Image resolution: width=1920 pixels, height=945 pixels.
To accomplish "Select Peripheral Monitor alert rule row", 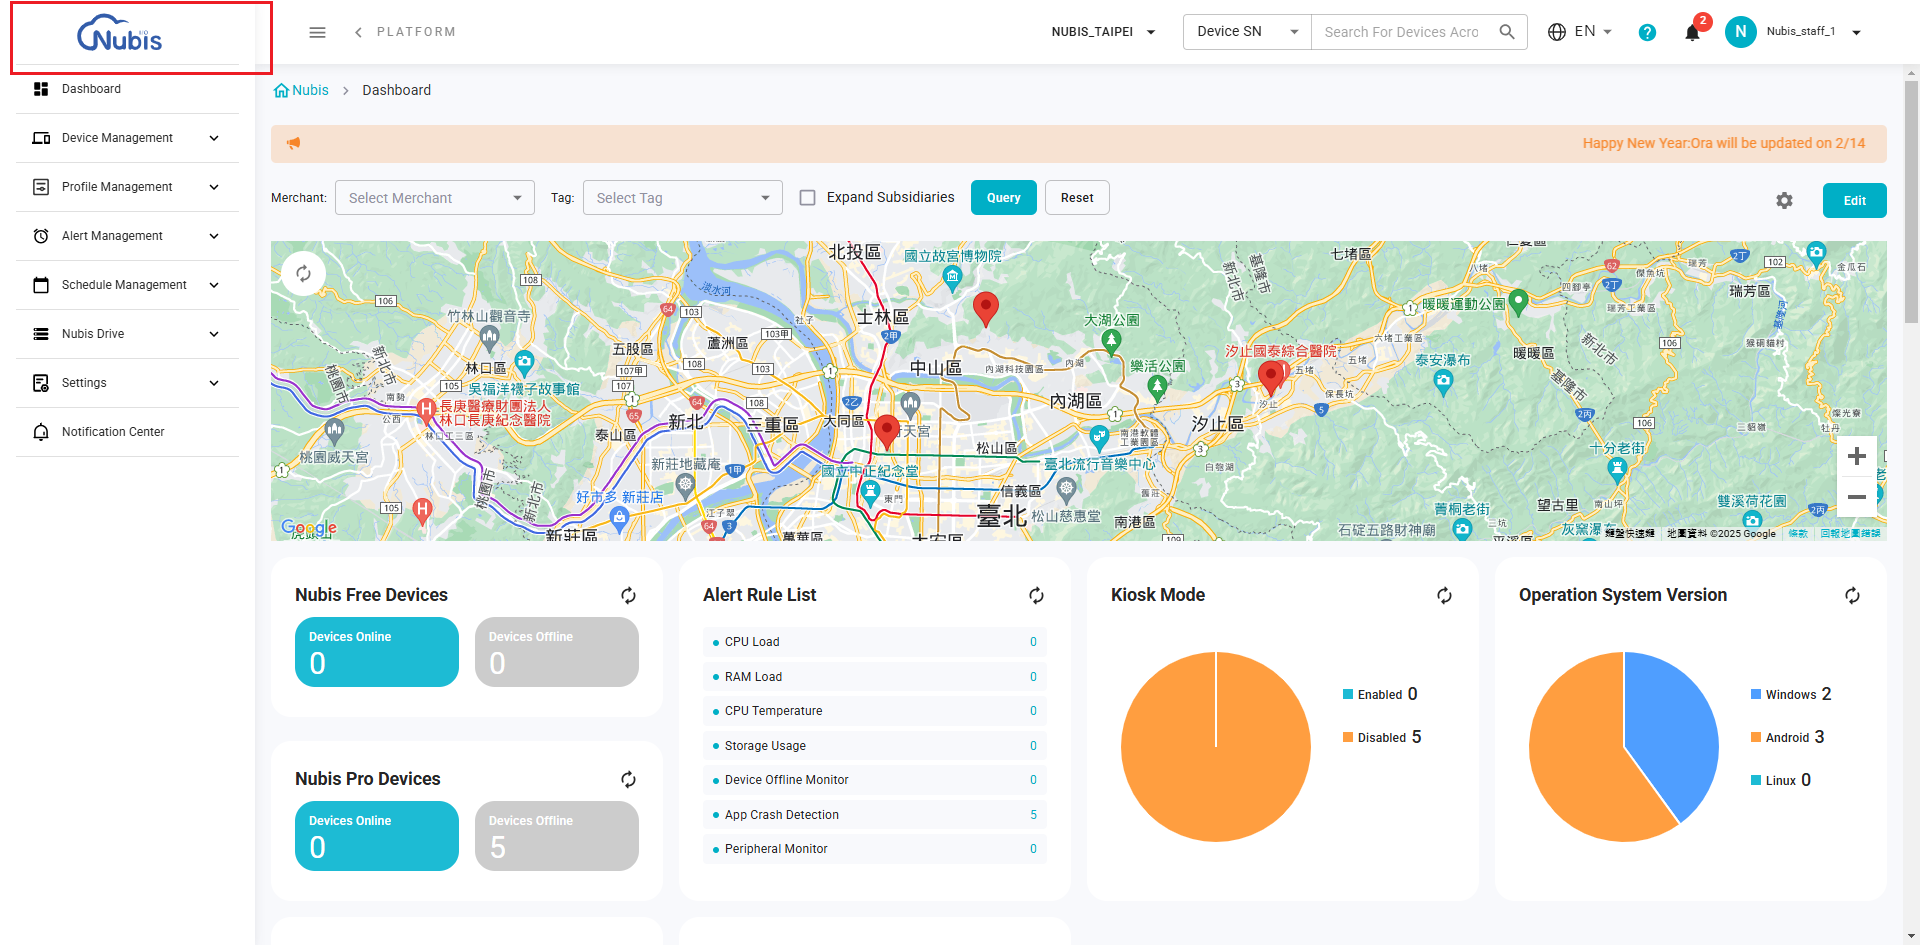I will coord(875,849).
